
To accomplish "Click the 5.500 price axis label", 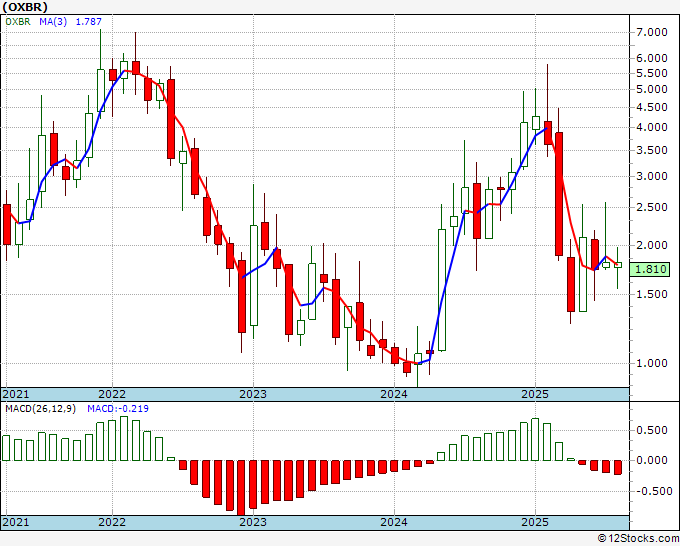I will [651, 73].
